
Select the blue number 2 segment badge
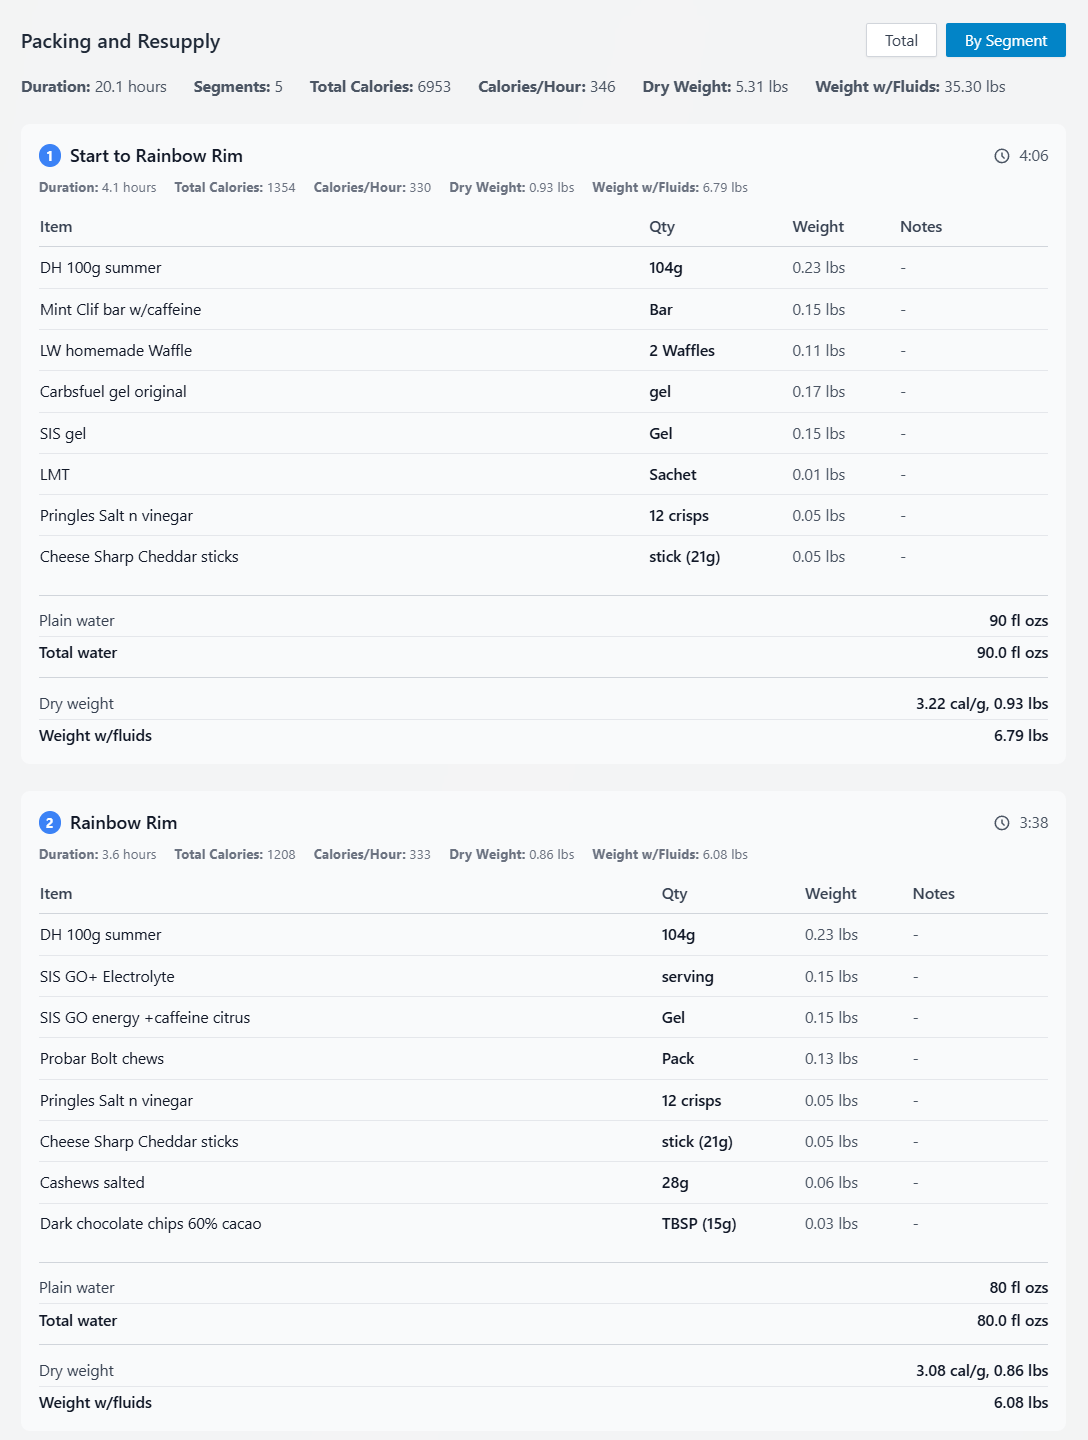pyautogui.click(x=48, y=823)
